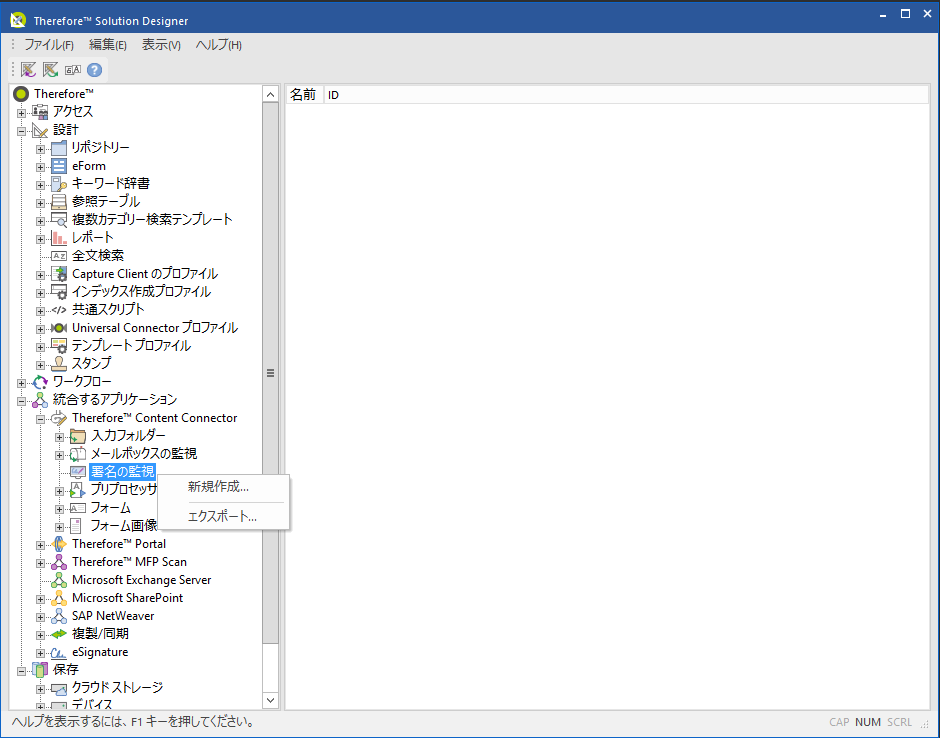Click the tree vertical scrollbar thumb
This screenshot has height=738, width=940.
270,373
